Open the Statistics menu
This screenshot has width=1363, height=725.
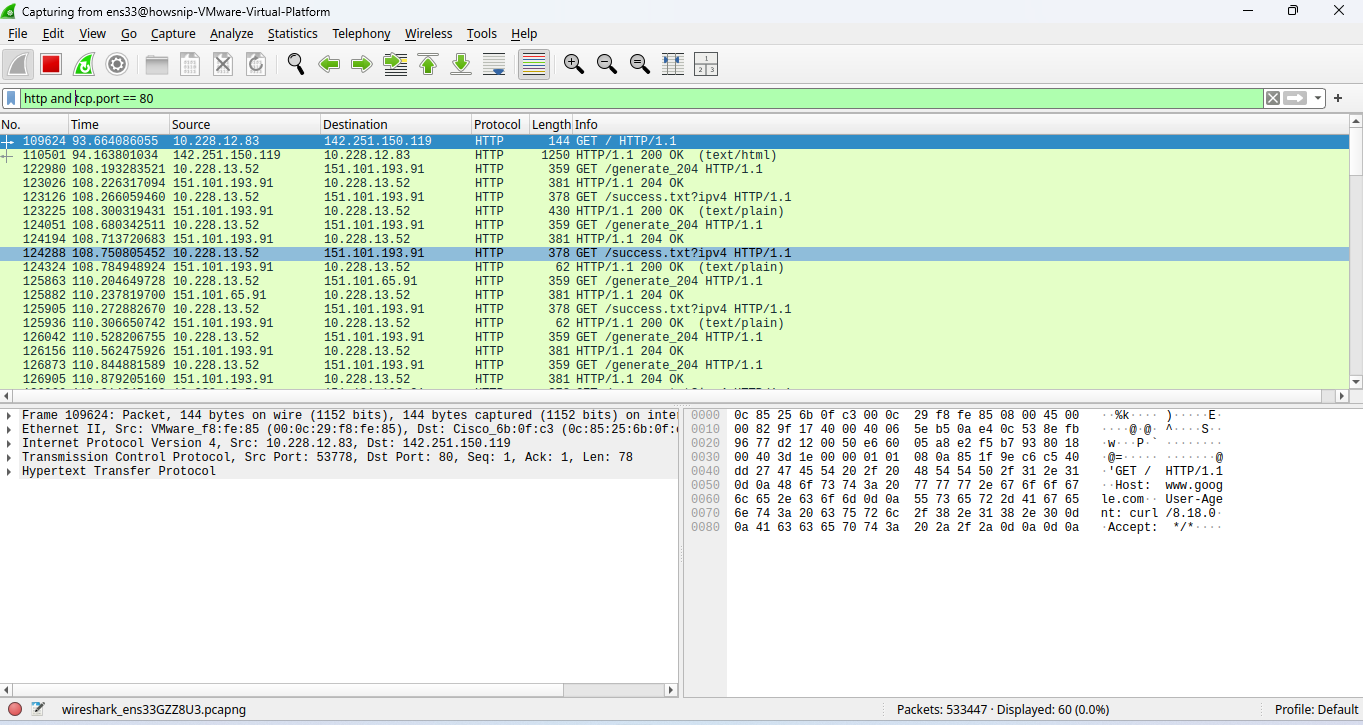(292, 33)
